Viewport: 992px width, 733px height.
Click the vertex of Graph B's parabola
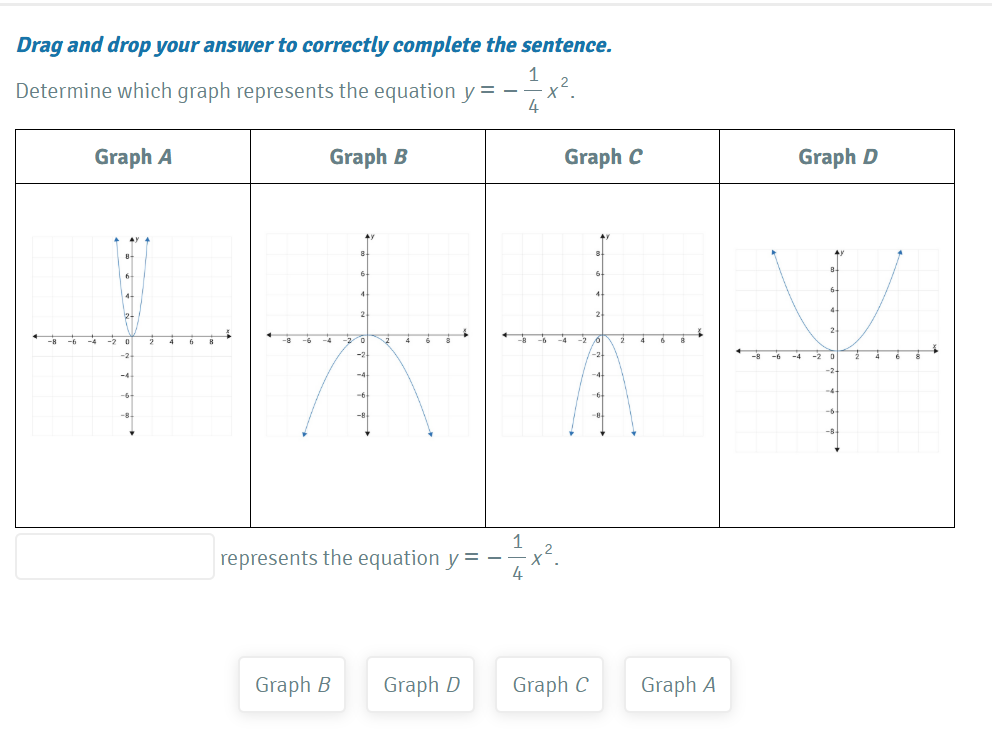(x=368, y=335)
